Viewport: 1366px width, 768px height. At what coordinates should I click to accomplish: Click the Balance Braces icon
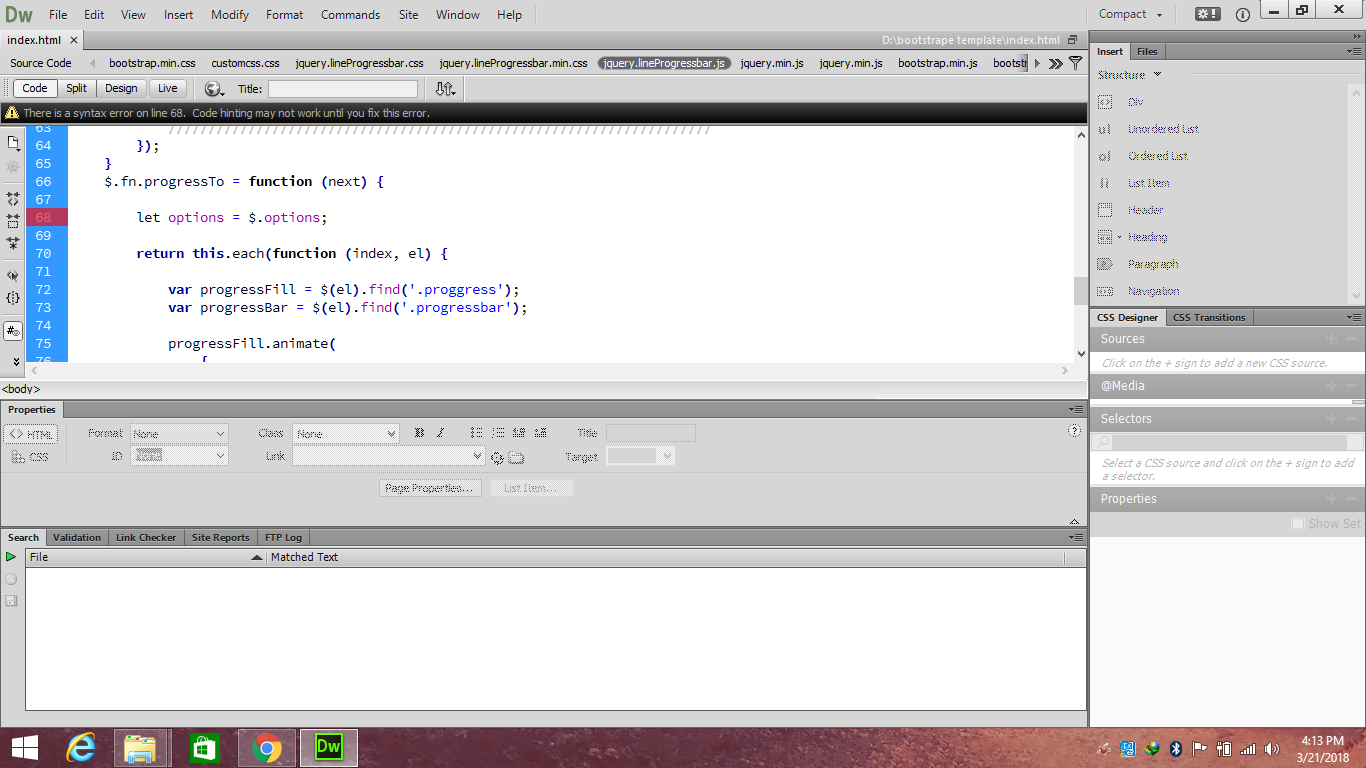pos(13,298)
